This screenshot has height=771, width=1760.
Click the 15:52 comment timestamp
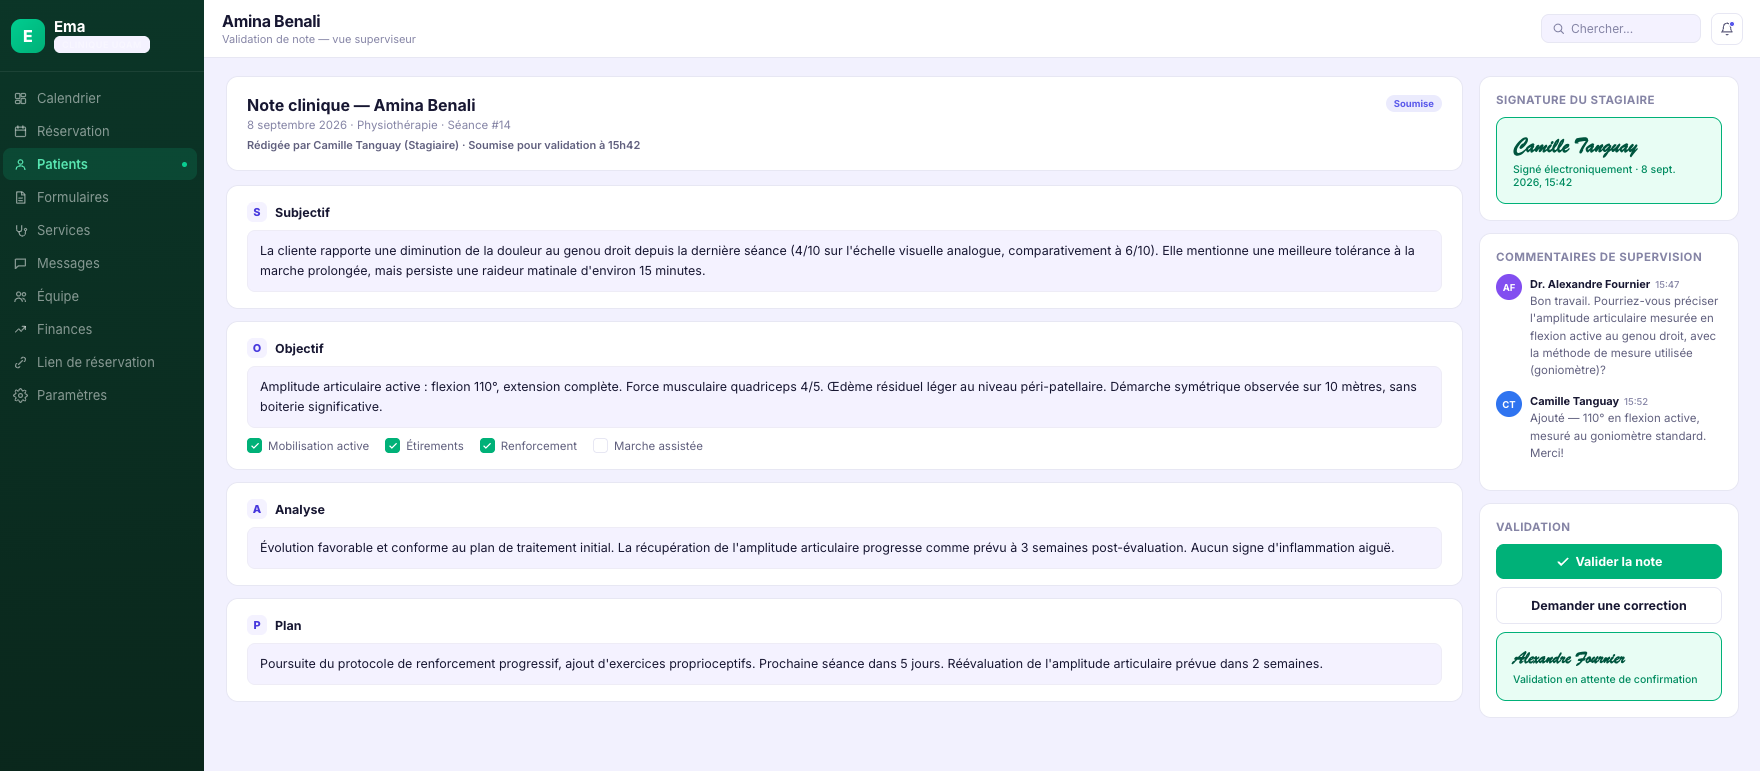coord(1636,402)
